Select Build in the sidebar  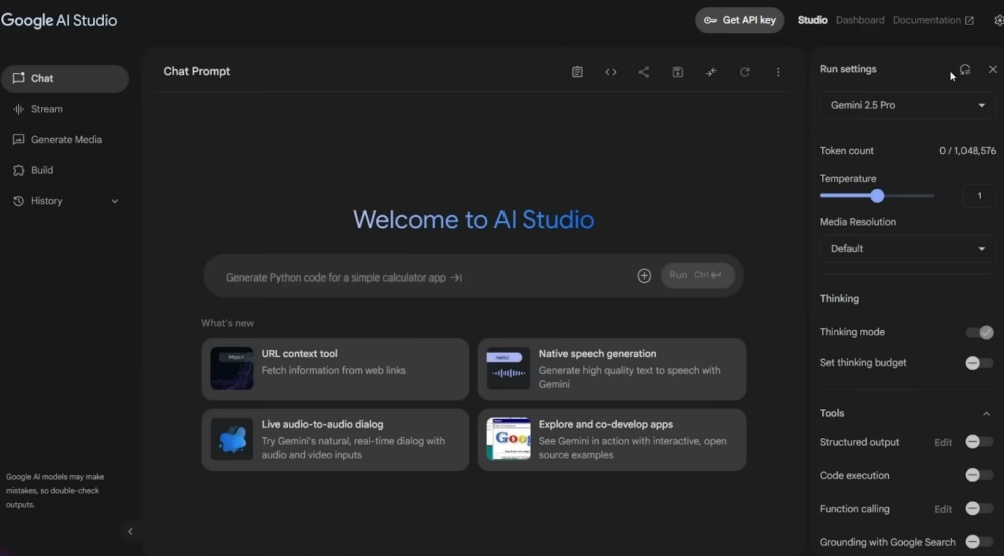pos(65,170)
